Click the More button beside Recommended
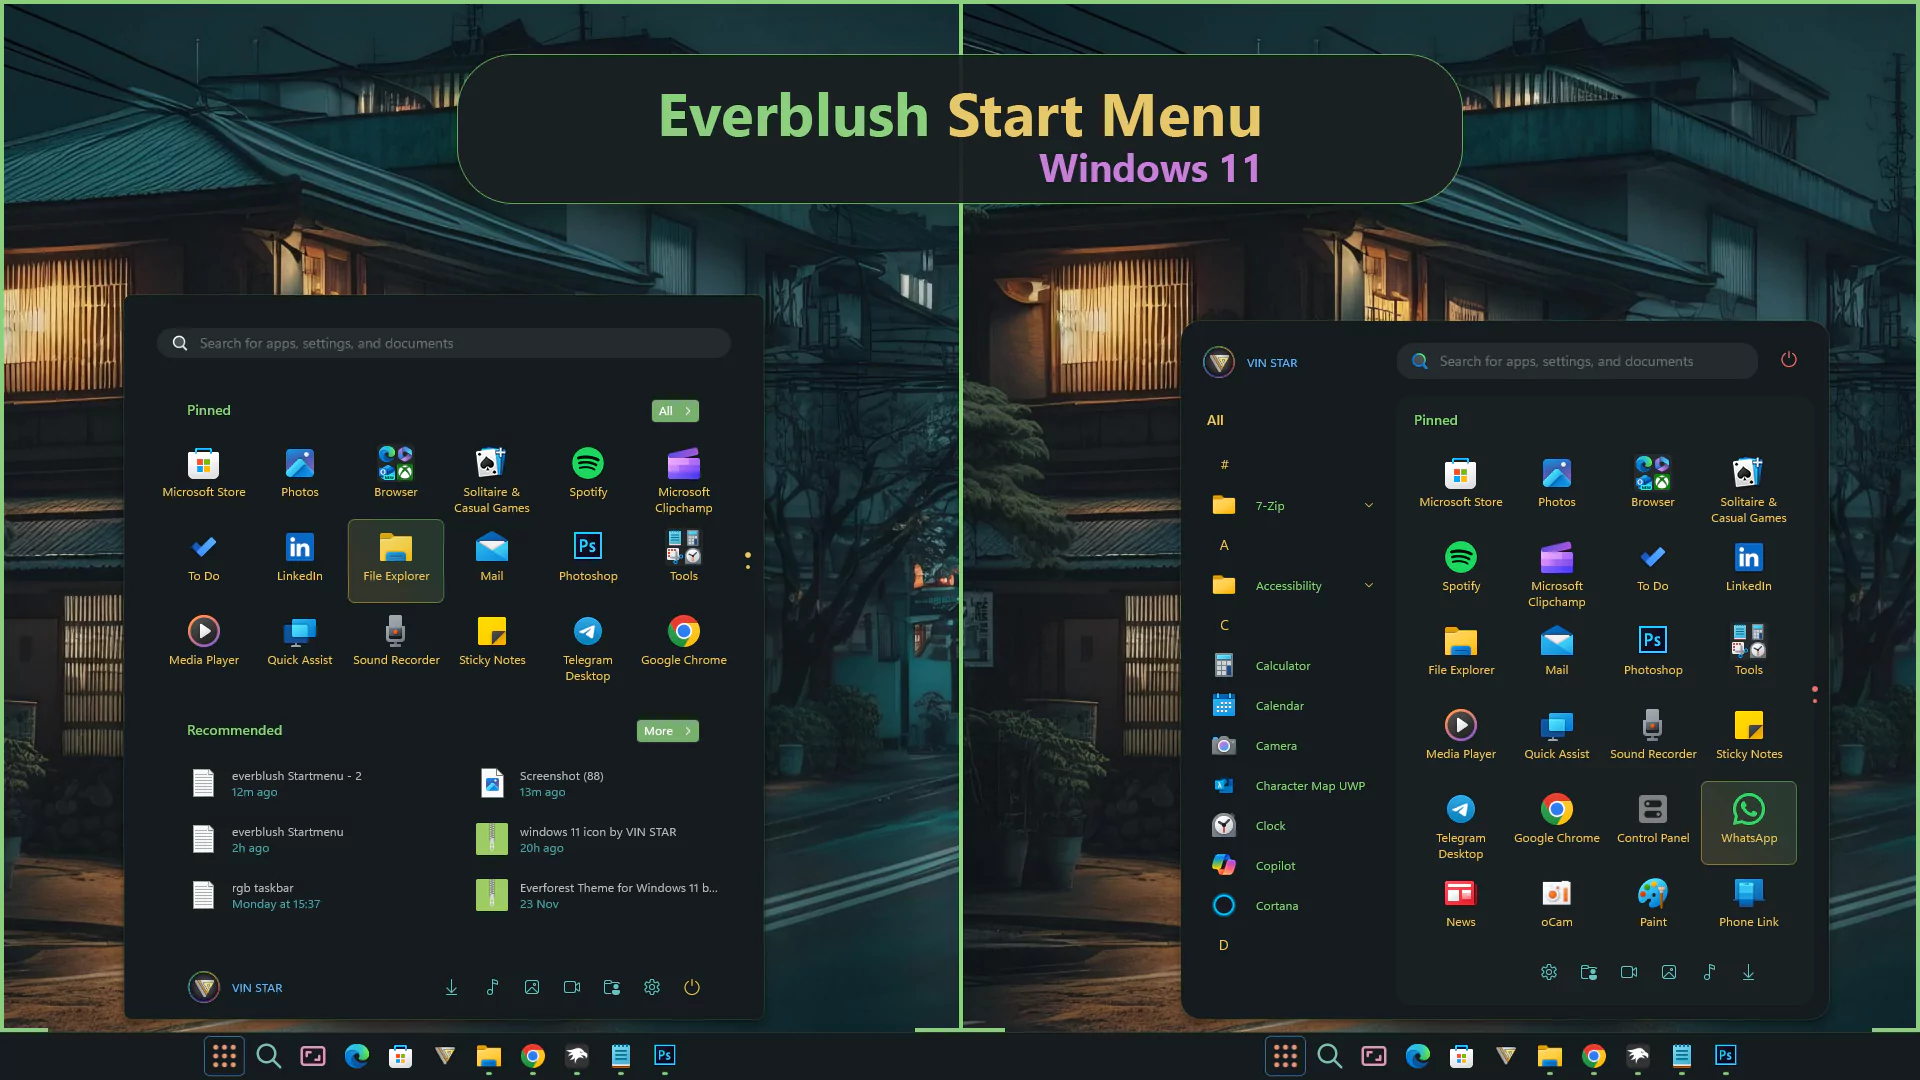The image size is (1920, 1080). tap(667, 730)
